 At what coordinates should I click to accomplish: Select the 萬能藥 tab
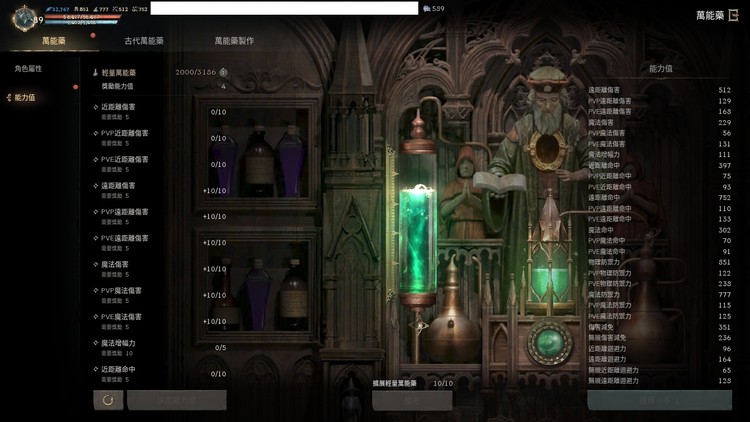pos(54,41)
